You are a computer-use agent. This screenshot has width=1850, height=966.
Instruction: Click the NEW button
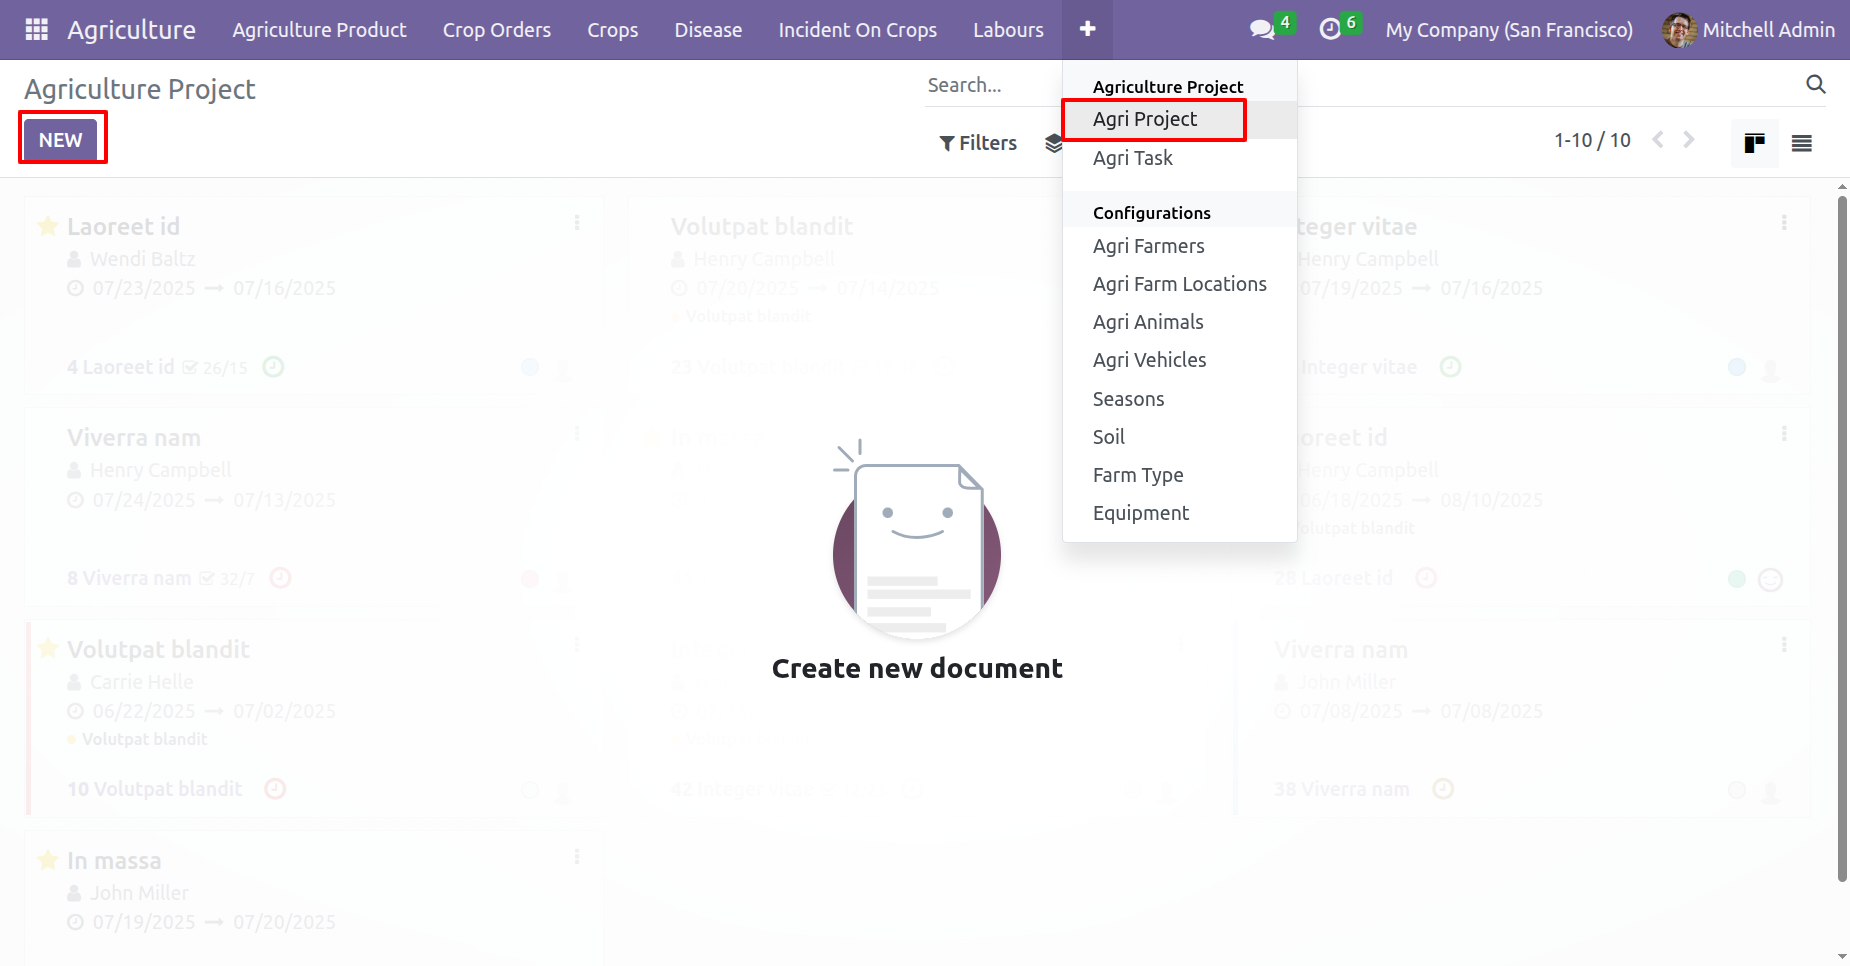[x=61, y=140]
